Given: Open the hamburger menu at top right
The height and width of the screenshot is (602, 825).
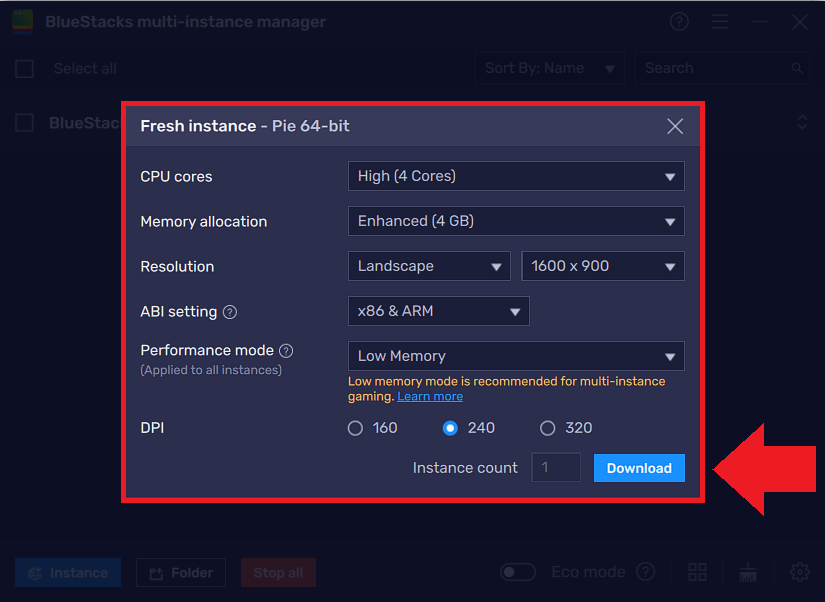Looking at the screenshot, I should point(719,21).
